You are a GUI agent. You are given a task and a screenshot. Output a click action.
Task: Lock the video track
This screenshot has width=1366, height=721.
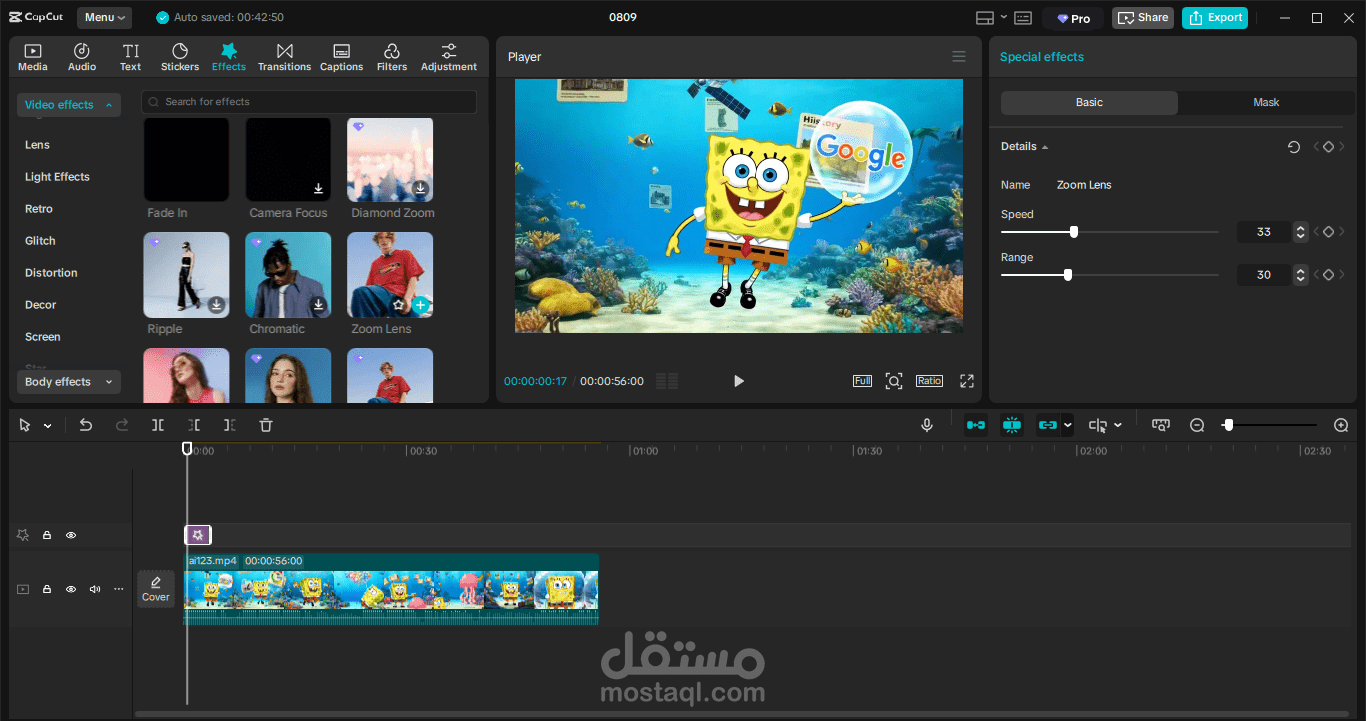(47, 590)
